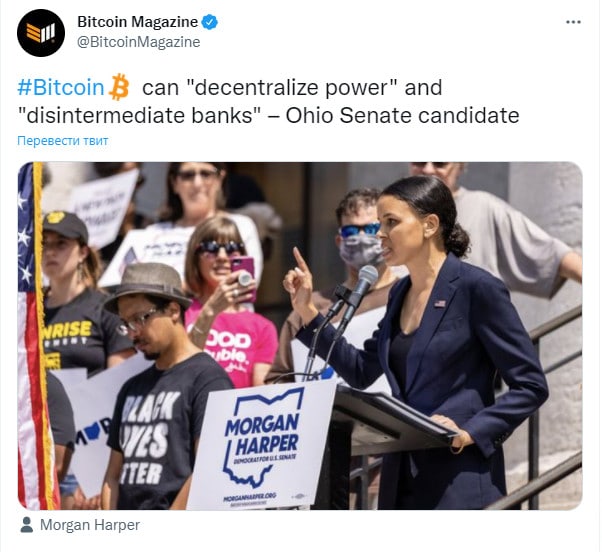Click the orange Bitcoin symbol emoji

119,87
